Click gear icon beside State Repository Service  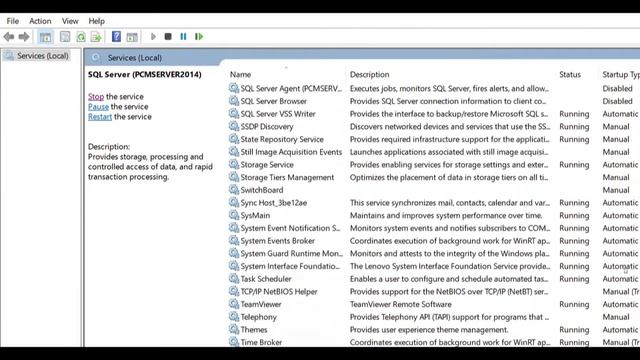tap(234, 139)
